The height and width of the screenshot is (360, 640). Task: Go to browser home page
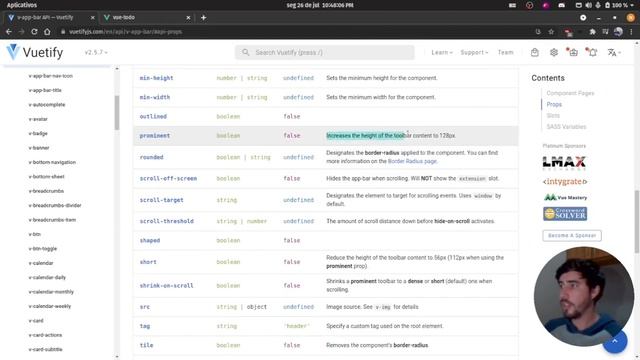point(47,31)
